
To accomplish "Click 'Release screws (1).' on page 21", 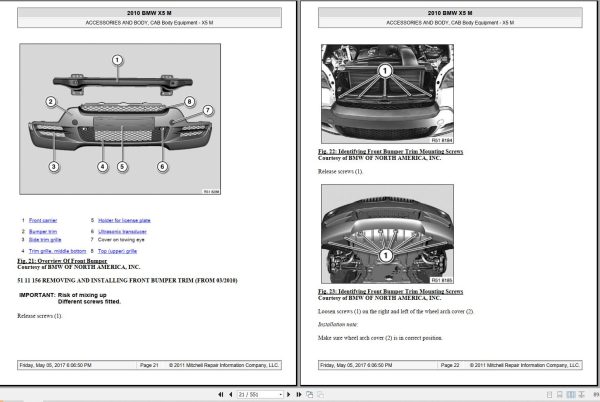I will [39, 316].
